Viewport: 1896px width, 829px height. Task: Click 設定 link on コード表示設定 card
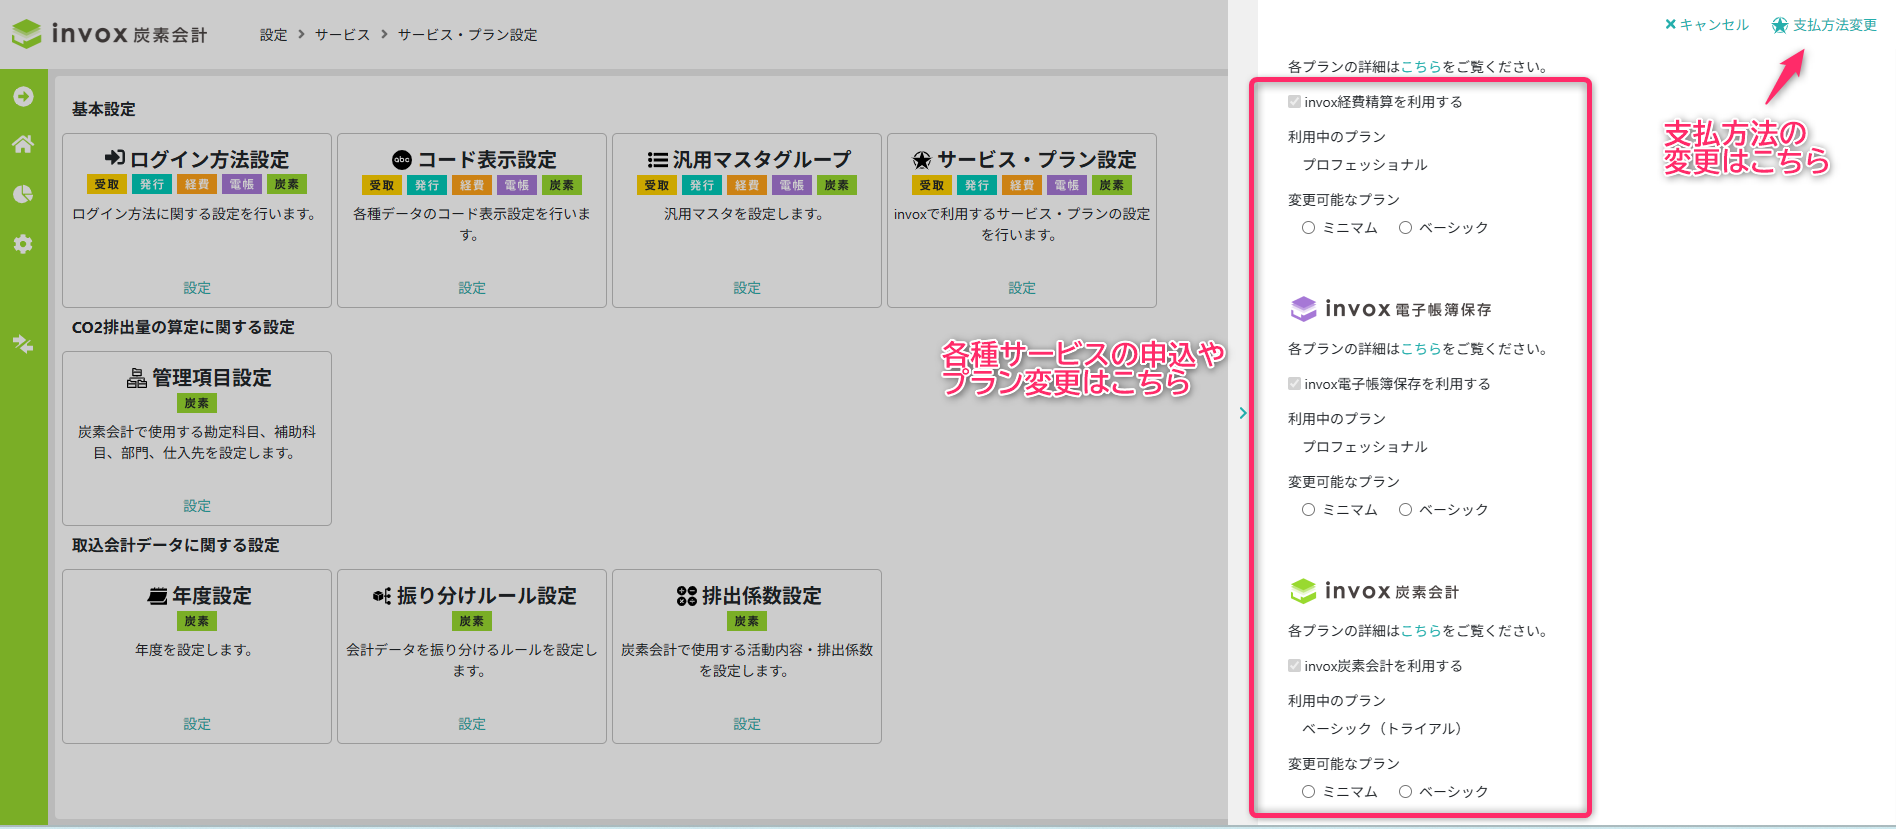(472, 288)
